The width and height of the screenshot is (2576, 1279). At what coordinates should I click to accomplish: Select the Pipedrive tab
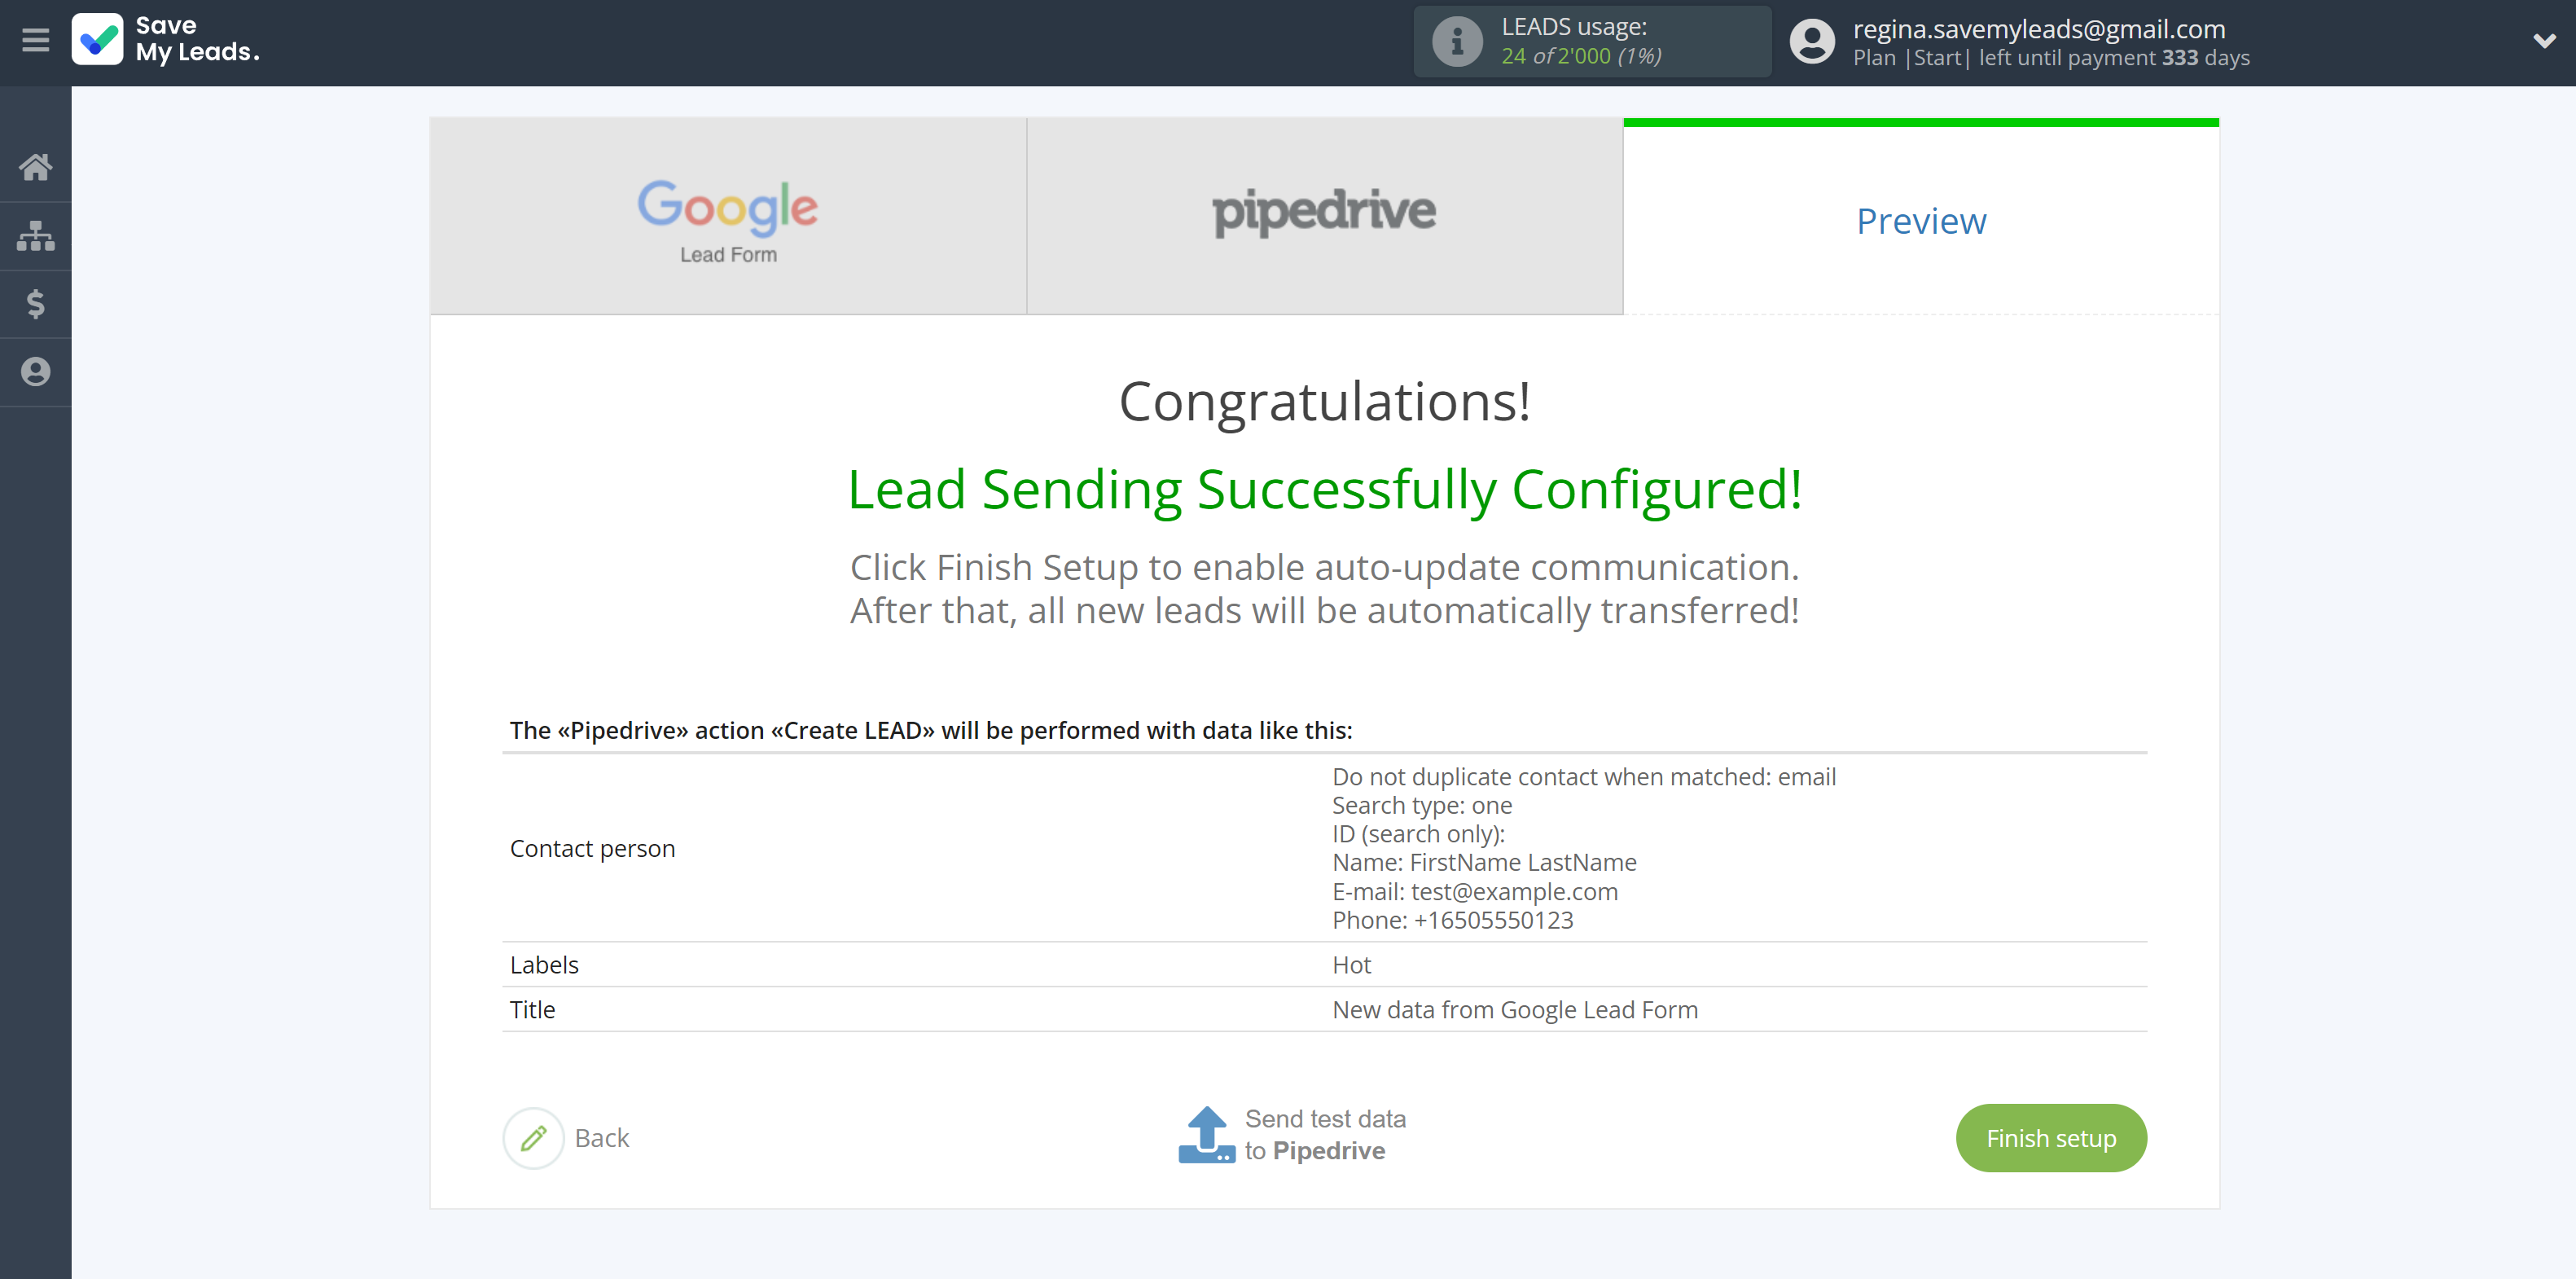[1324, 215]
